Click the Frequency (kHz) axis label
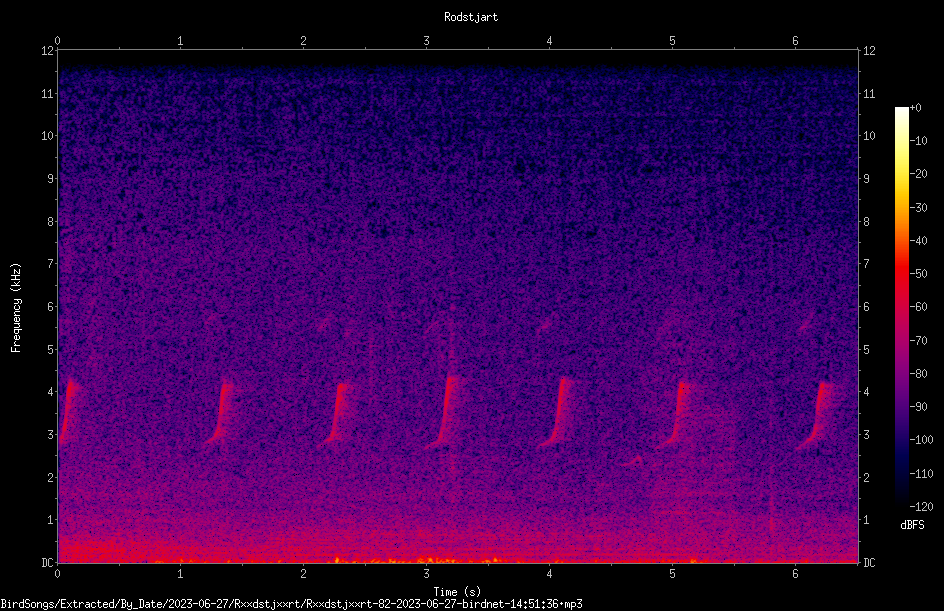The height and width of the screenshot is (611, 944). tap(16, 308)
